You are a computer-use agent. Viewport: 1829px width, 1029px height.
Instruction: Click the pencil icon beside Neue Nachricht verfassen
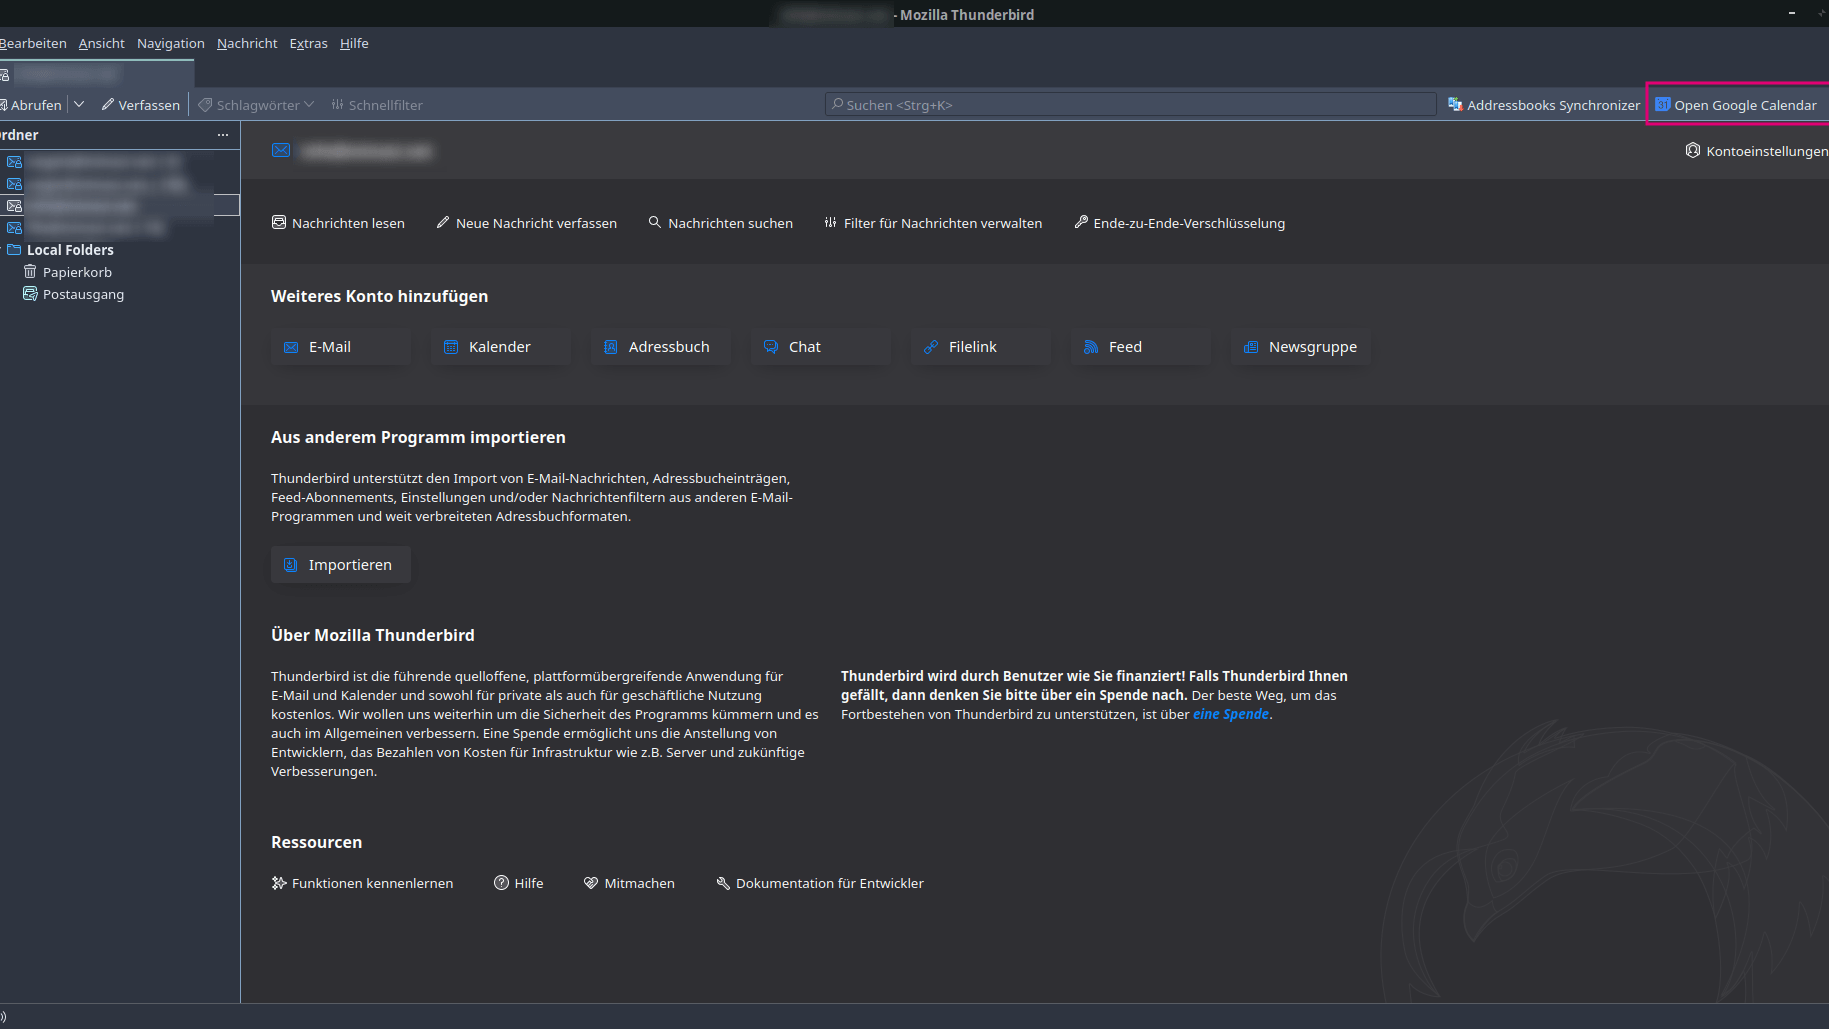tap(443, 222)
